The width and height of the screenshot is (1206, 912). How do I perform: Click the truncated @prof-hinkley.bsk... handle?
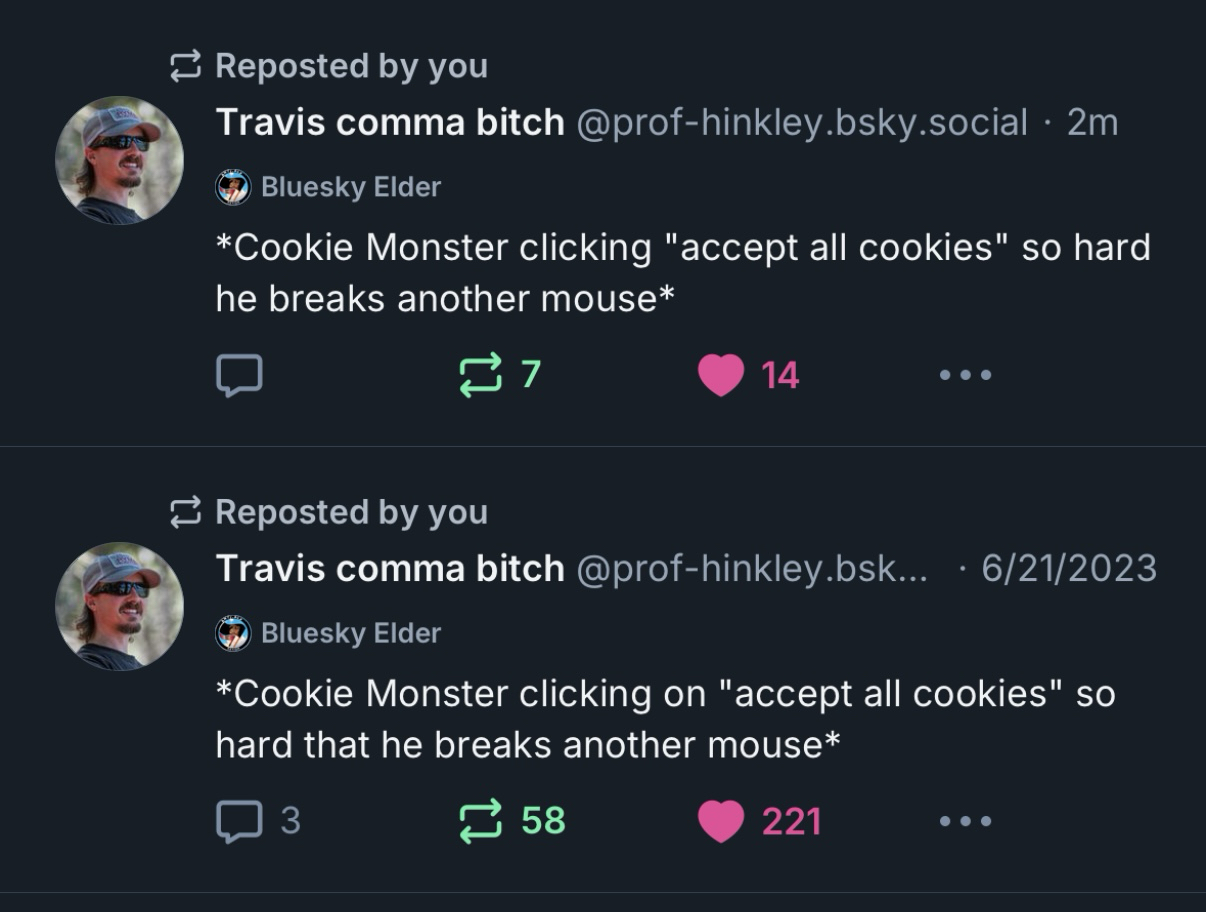(751, 569)
